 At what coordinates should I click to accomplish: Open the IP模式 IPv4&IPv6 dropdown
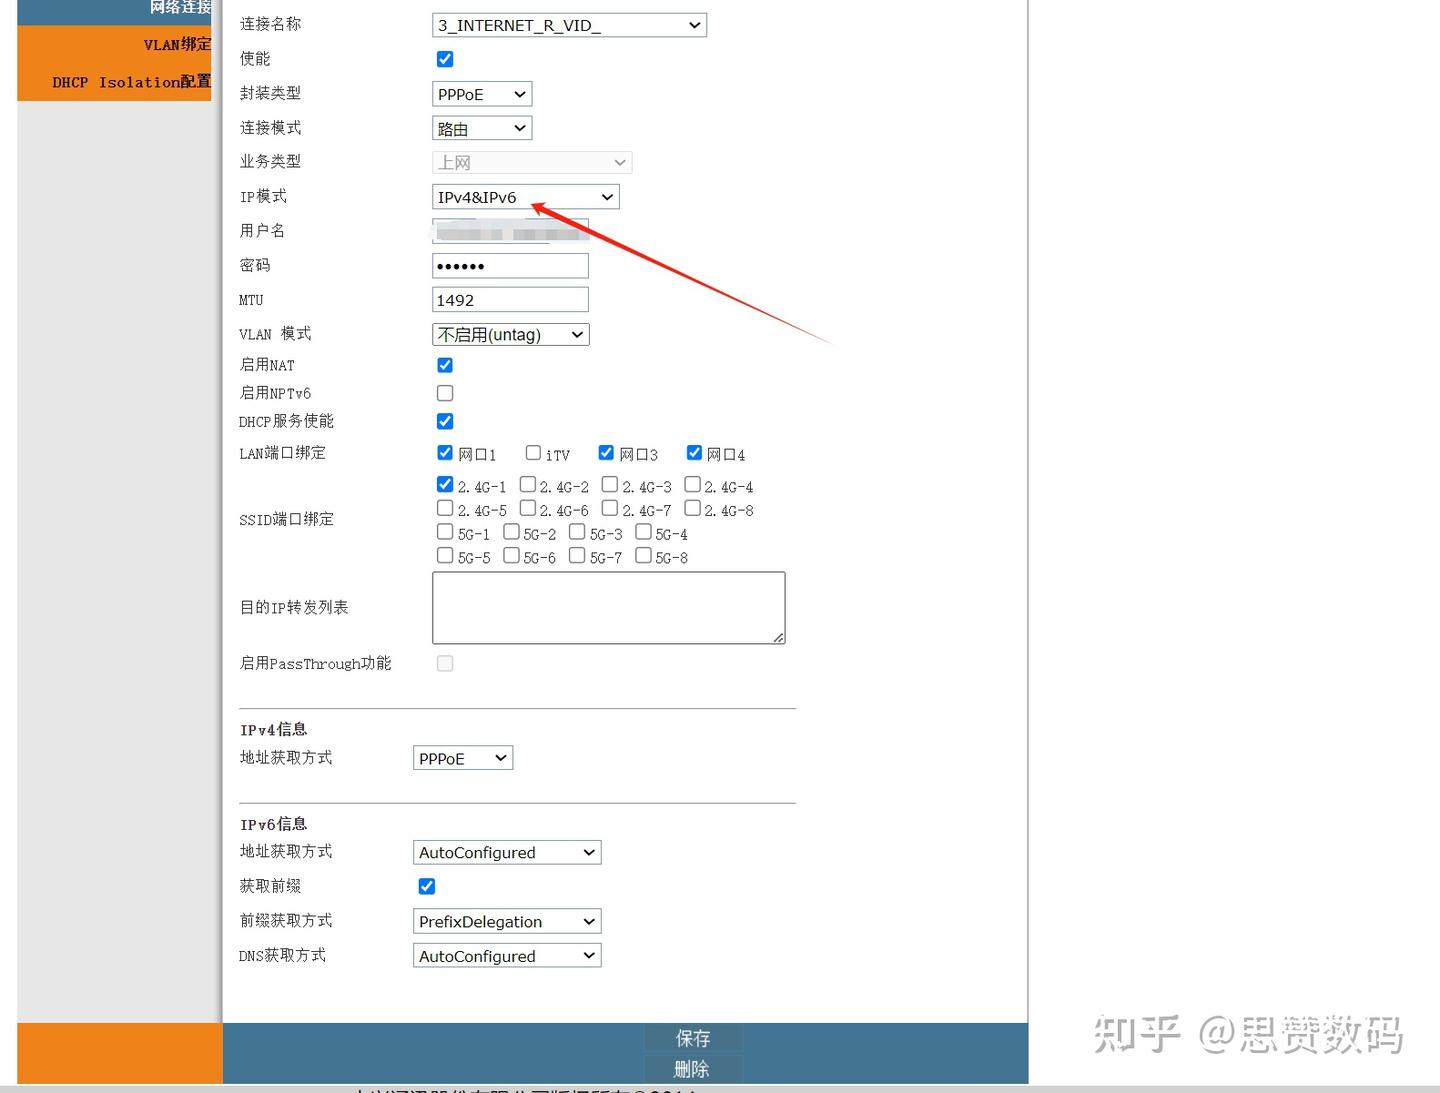coord(526,197)
